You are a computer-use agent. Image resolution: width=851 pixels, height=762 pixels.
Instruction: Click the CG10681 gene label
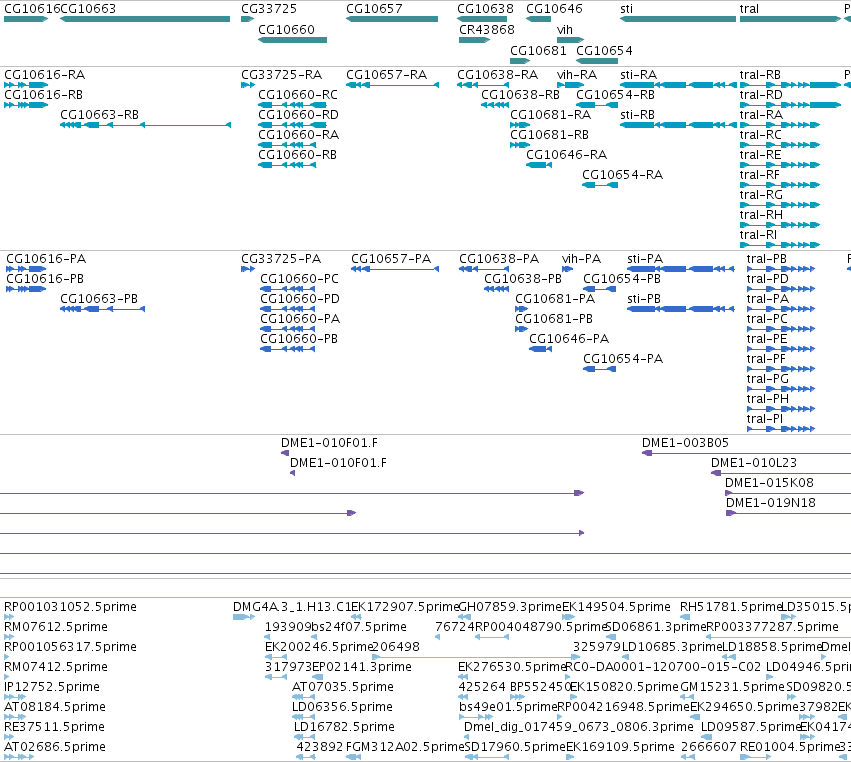click(538, 50)
